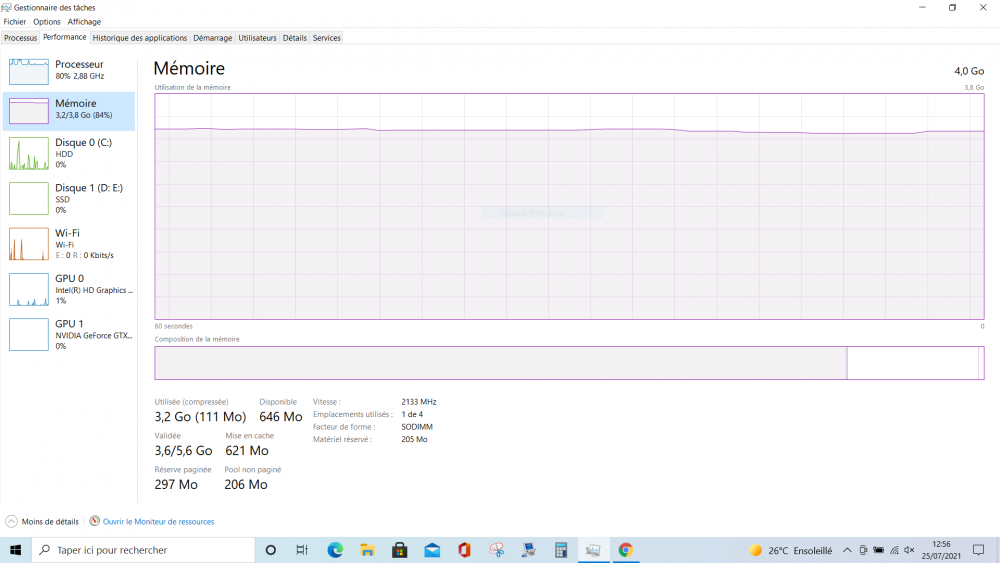This screenshot has height=563, width=1000.
Task: Launch Microsoft Edge from the taskbar
Action: pos(335,550)
